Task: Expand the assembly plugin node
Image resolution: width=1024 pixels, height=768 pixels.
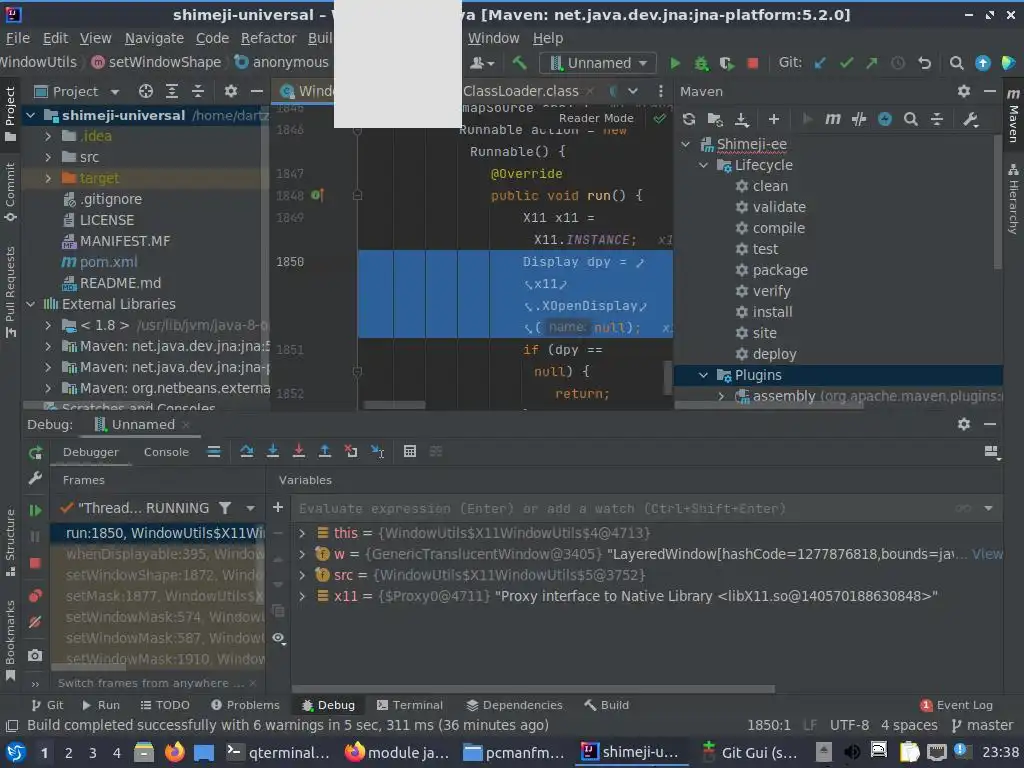Action: [721, 396]
